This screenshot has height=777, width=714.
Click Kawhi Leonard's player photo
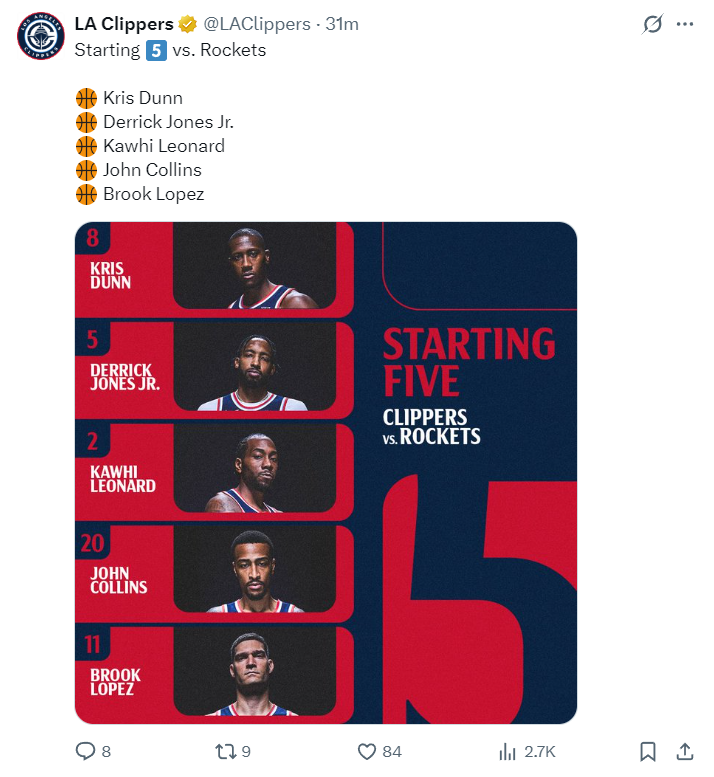[x=254, y=468]
